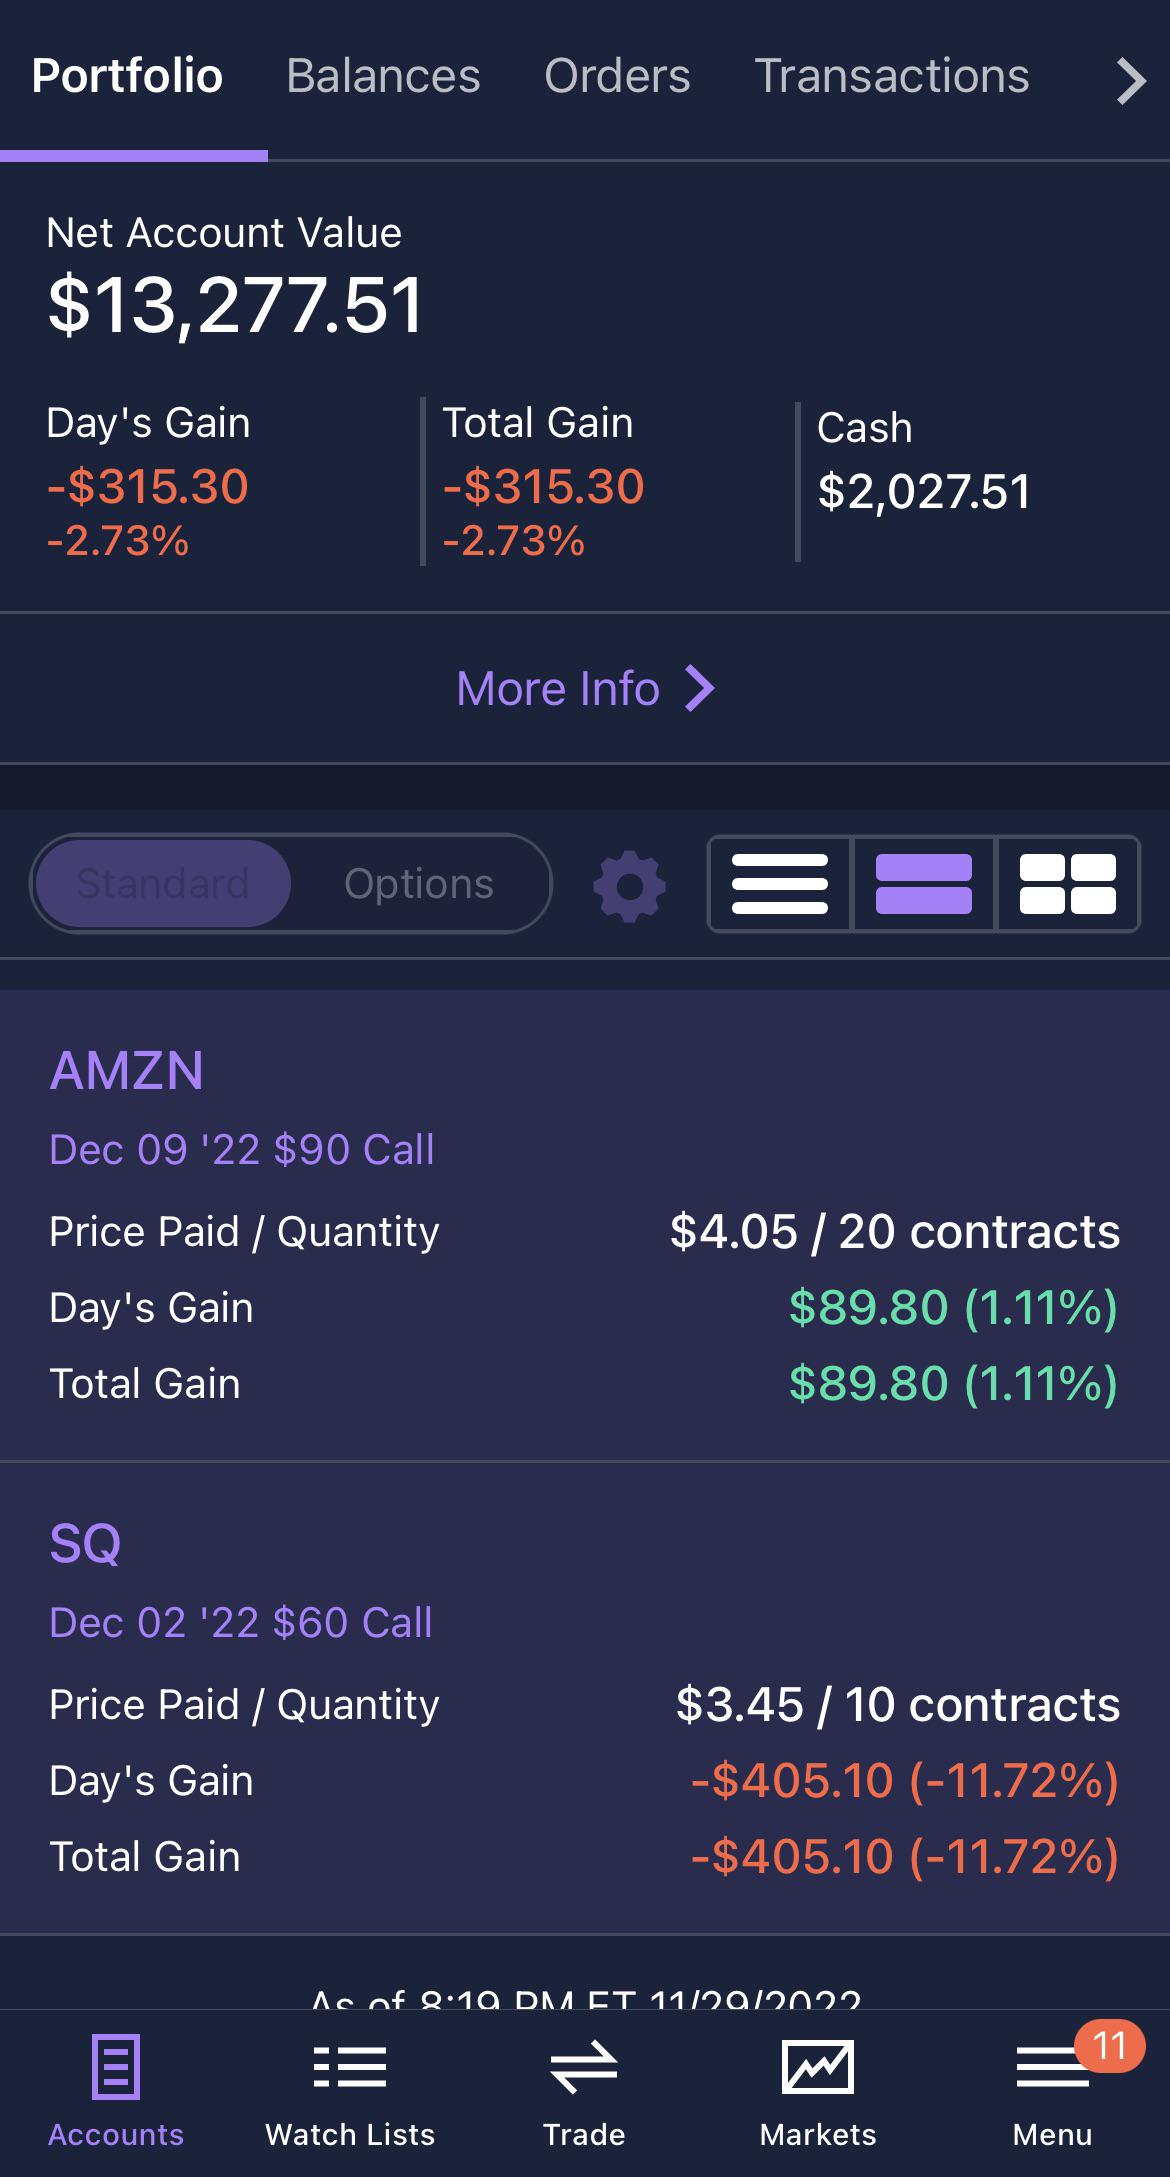
Task: Tap AMZN Dec 09 '22 $90 Call
Action: click(x=242, y=1150)
